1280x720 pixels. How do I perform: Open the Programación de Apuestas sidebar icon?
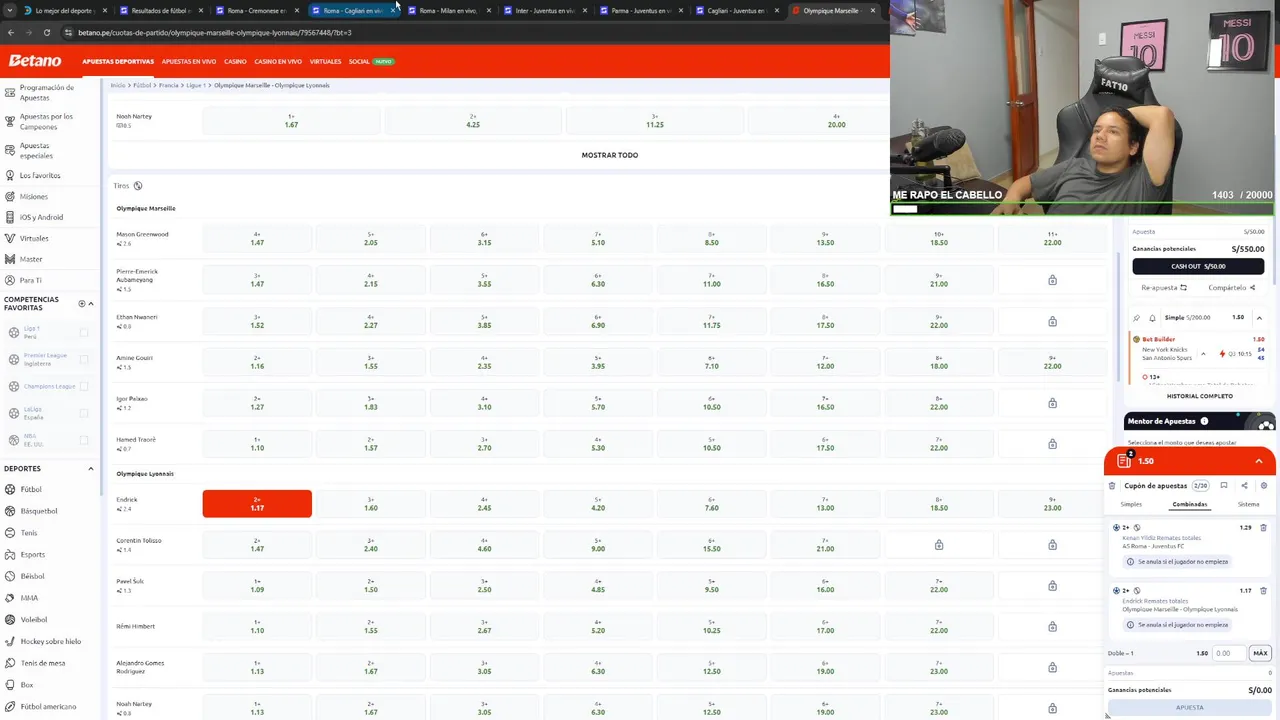(x=9, y=93)
